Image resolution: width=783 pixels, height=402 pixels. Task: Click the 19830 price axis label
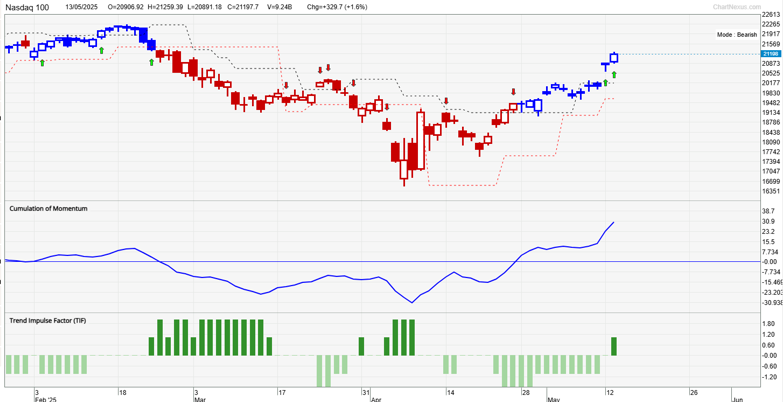click(771, 93)
